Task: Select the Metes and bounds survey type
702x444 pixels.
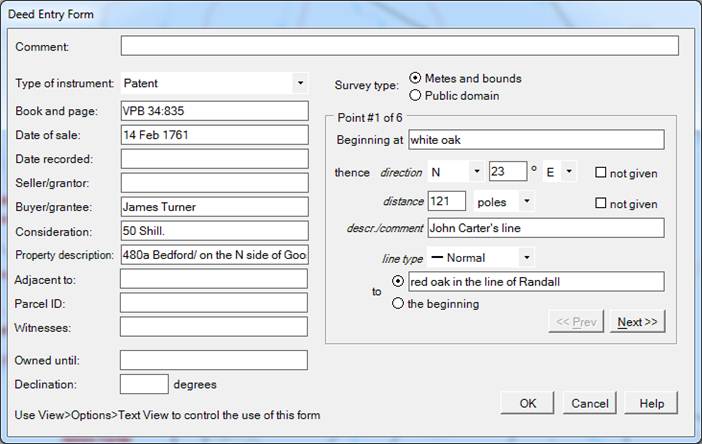Action: (x=416, y=79)
